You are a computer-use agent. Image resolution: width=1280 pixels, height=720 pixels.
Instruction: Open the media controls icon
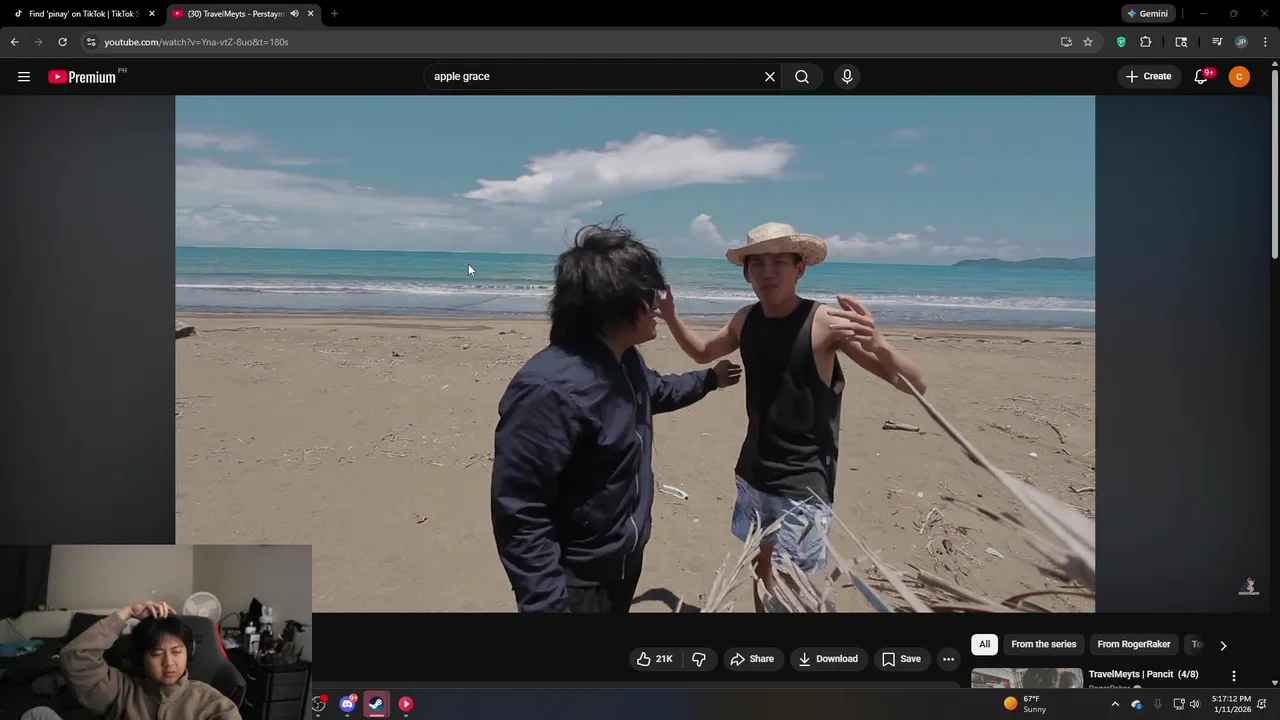click(x=1217, y=42)
